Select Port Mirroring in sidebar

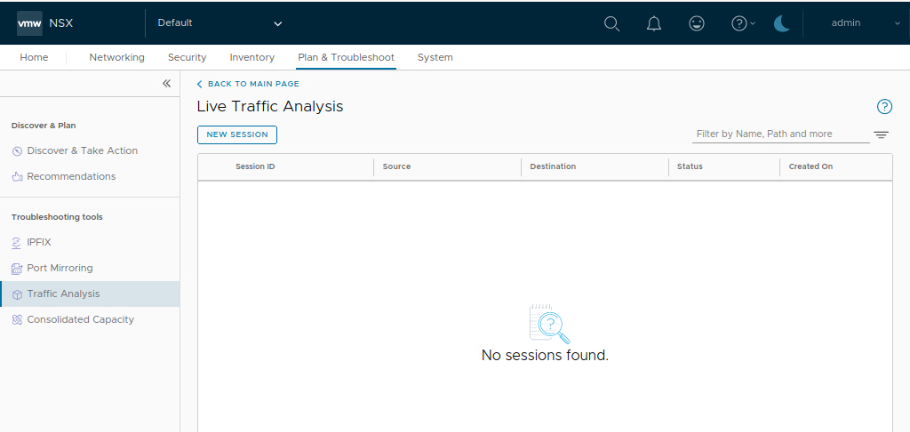[x=59, y=268]
